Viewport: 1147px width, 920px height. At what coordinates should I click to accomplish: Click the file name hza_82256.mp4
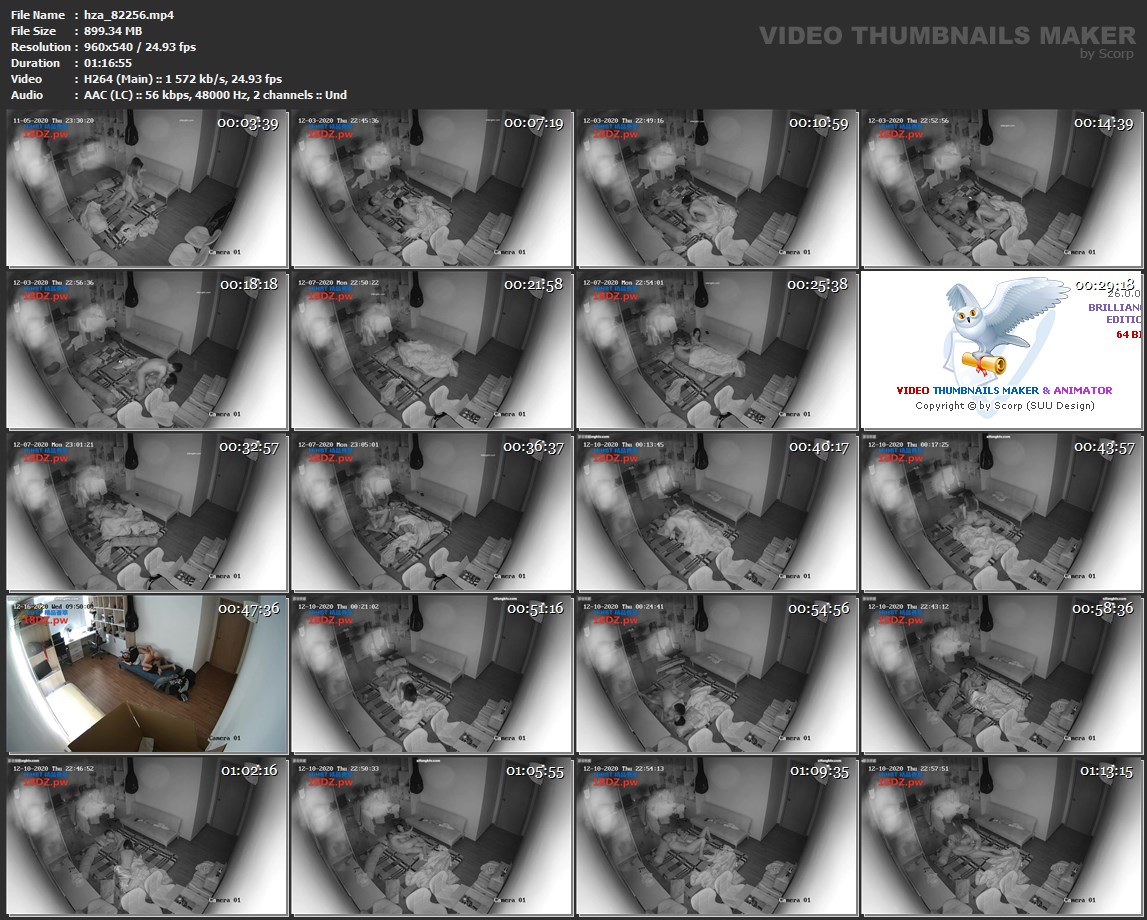(129, 15)
